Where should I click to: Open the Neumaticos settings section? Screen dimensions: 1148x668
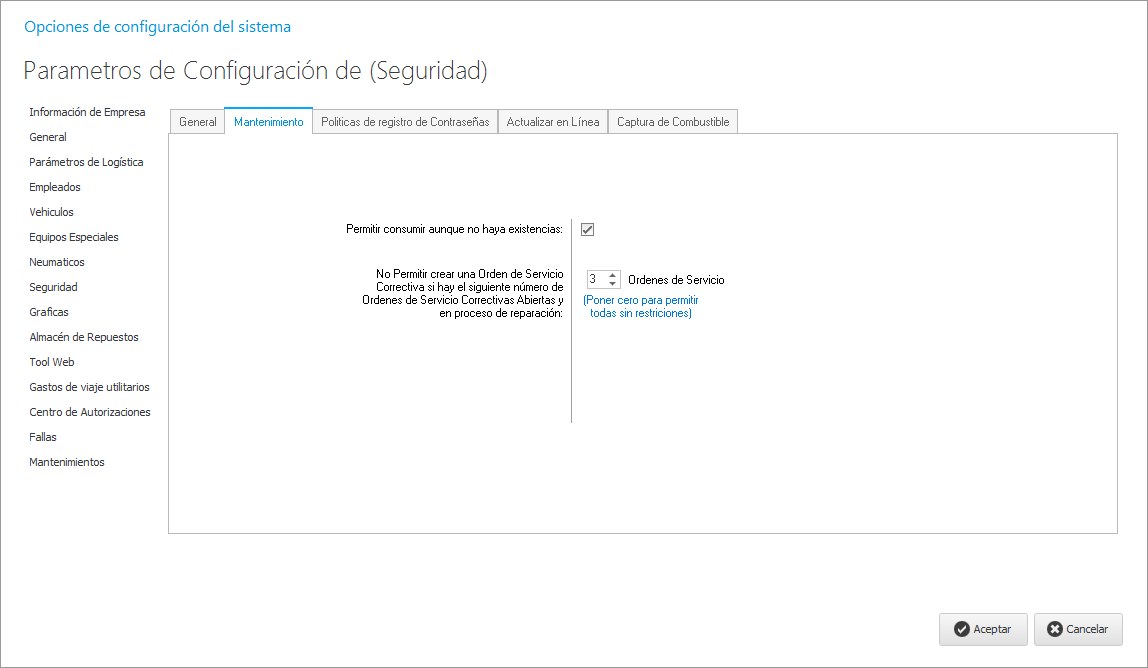pyautogui.click(x=57, y=262)
